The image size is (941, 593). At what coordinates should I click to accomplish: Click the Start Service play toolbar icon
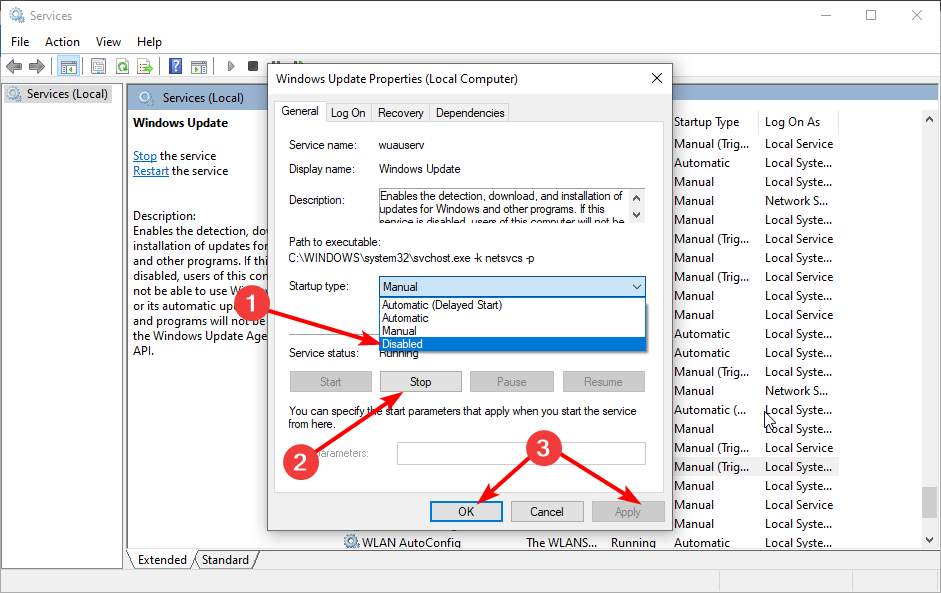230,66
